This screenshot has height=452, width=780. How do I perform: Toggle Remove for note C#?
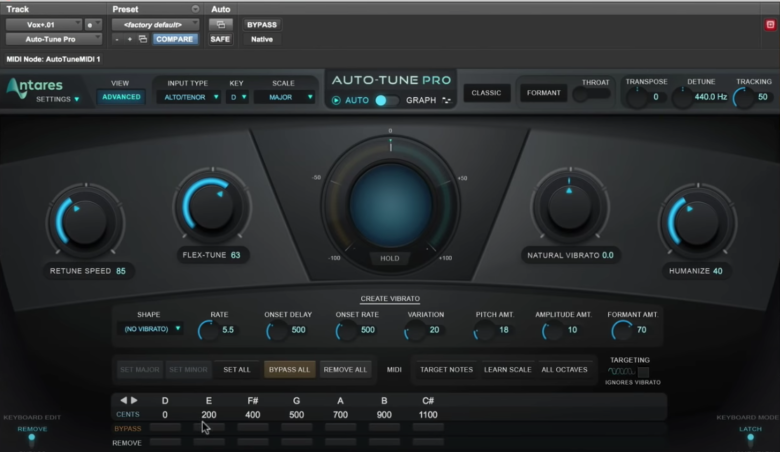click(x=428, y=442)
